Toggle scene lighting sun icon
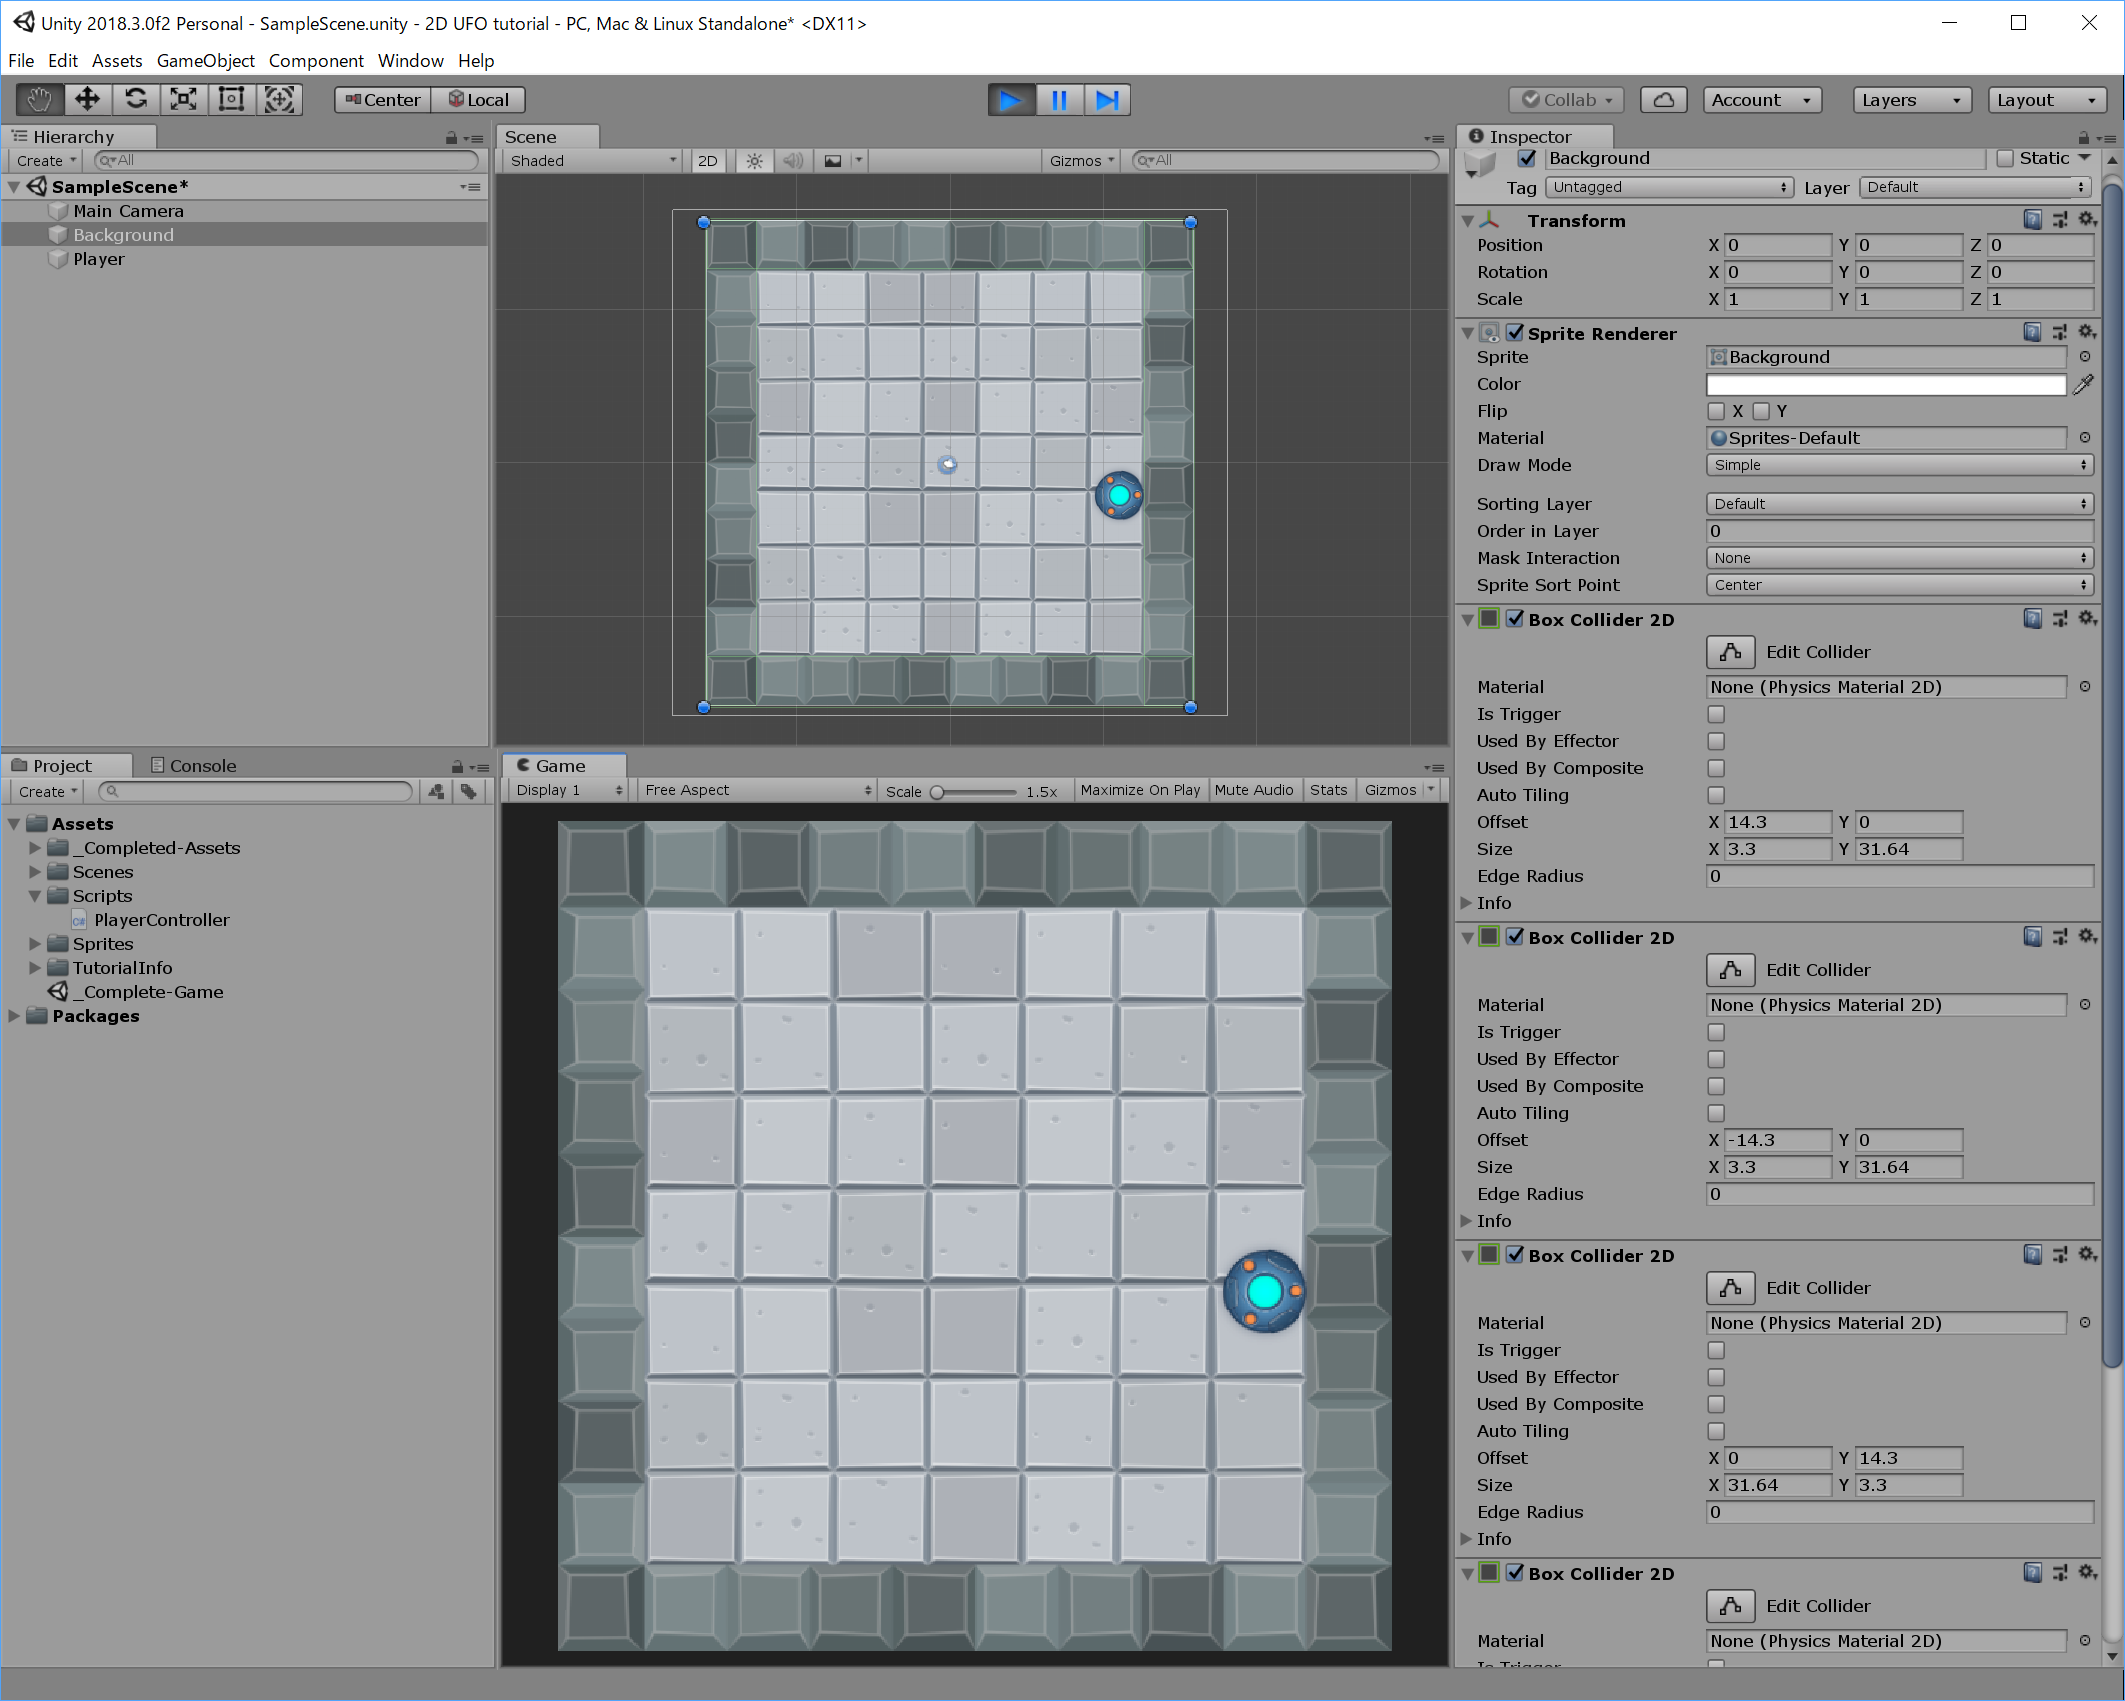Image resolution: width=2125 pixels, height=1701 pixels. (754, 161)
